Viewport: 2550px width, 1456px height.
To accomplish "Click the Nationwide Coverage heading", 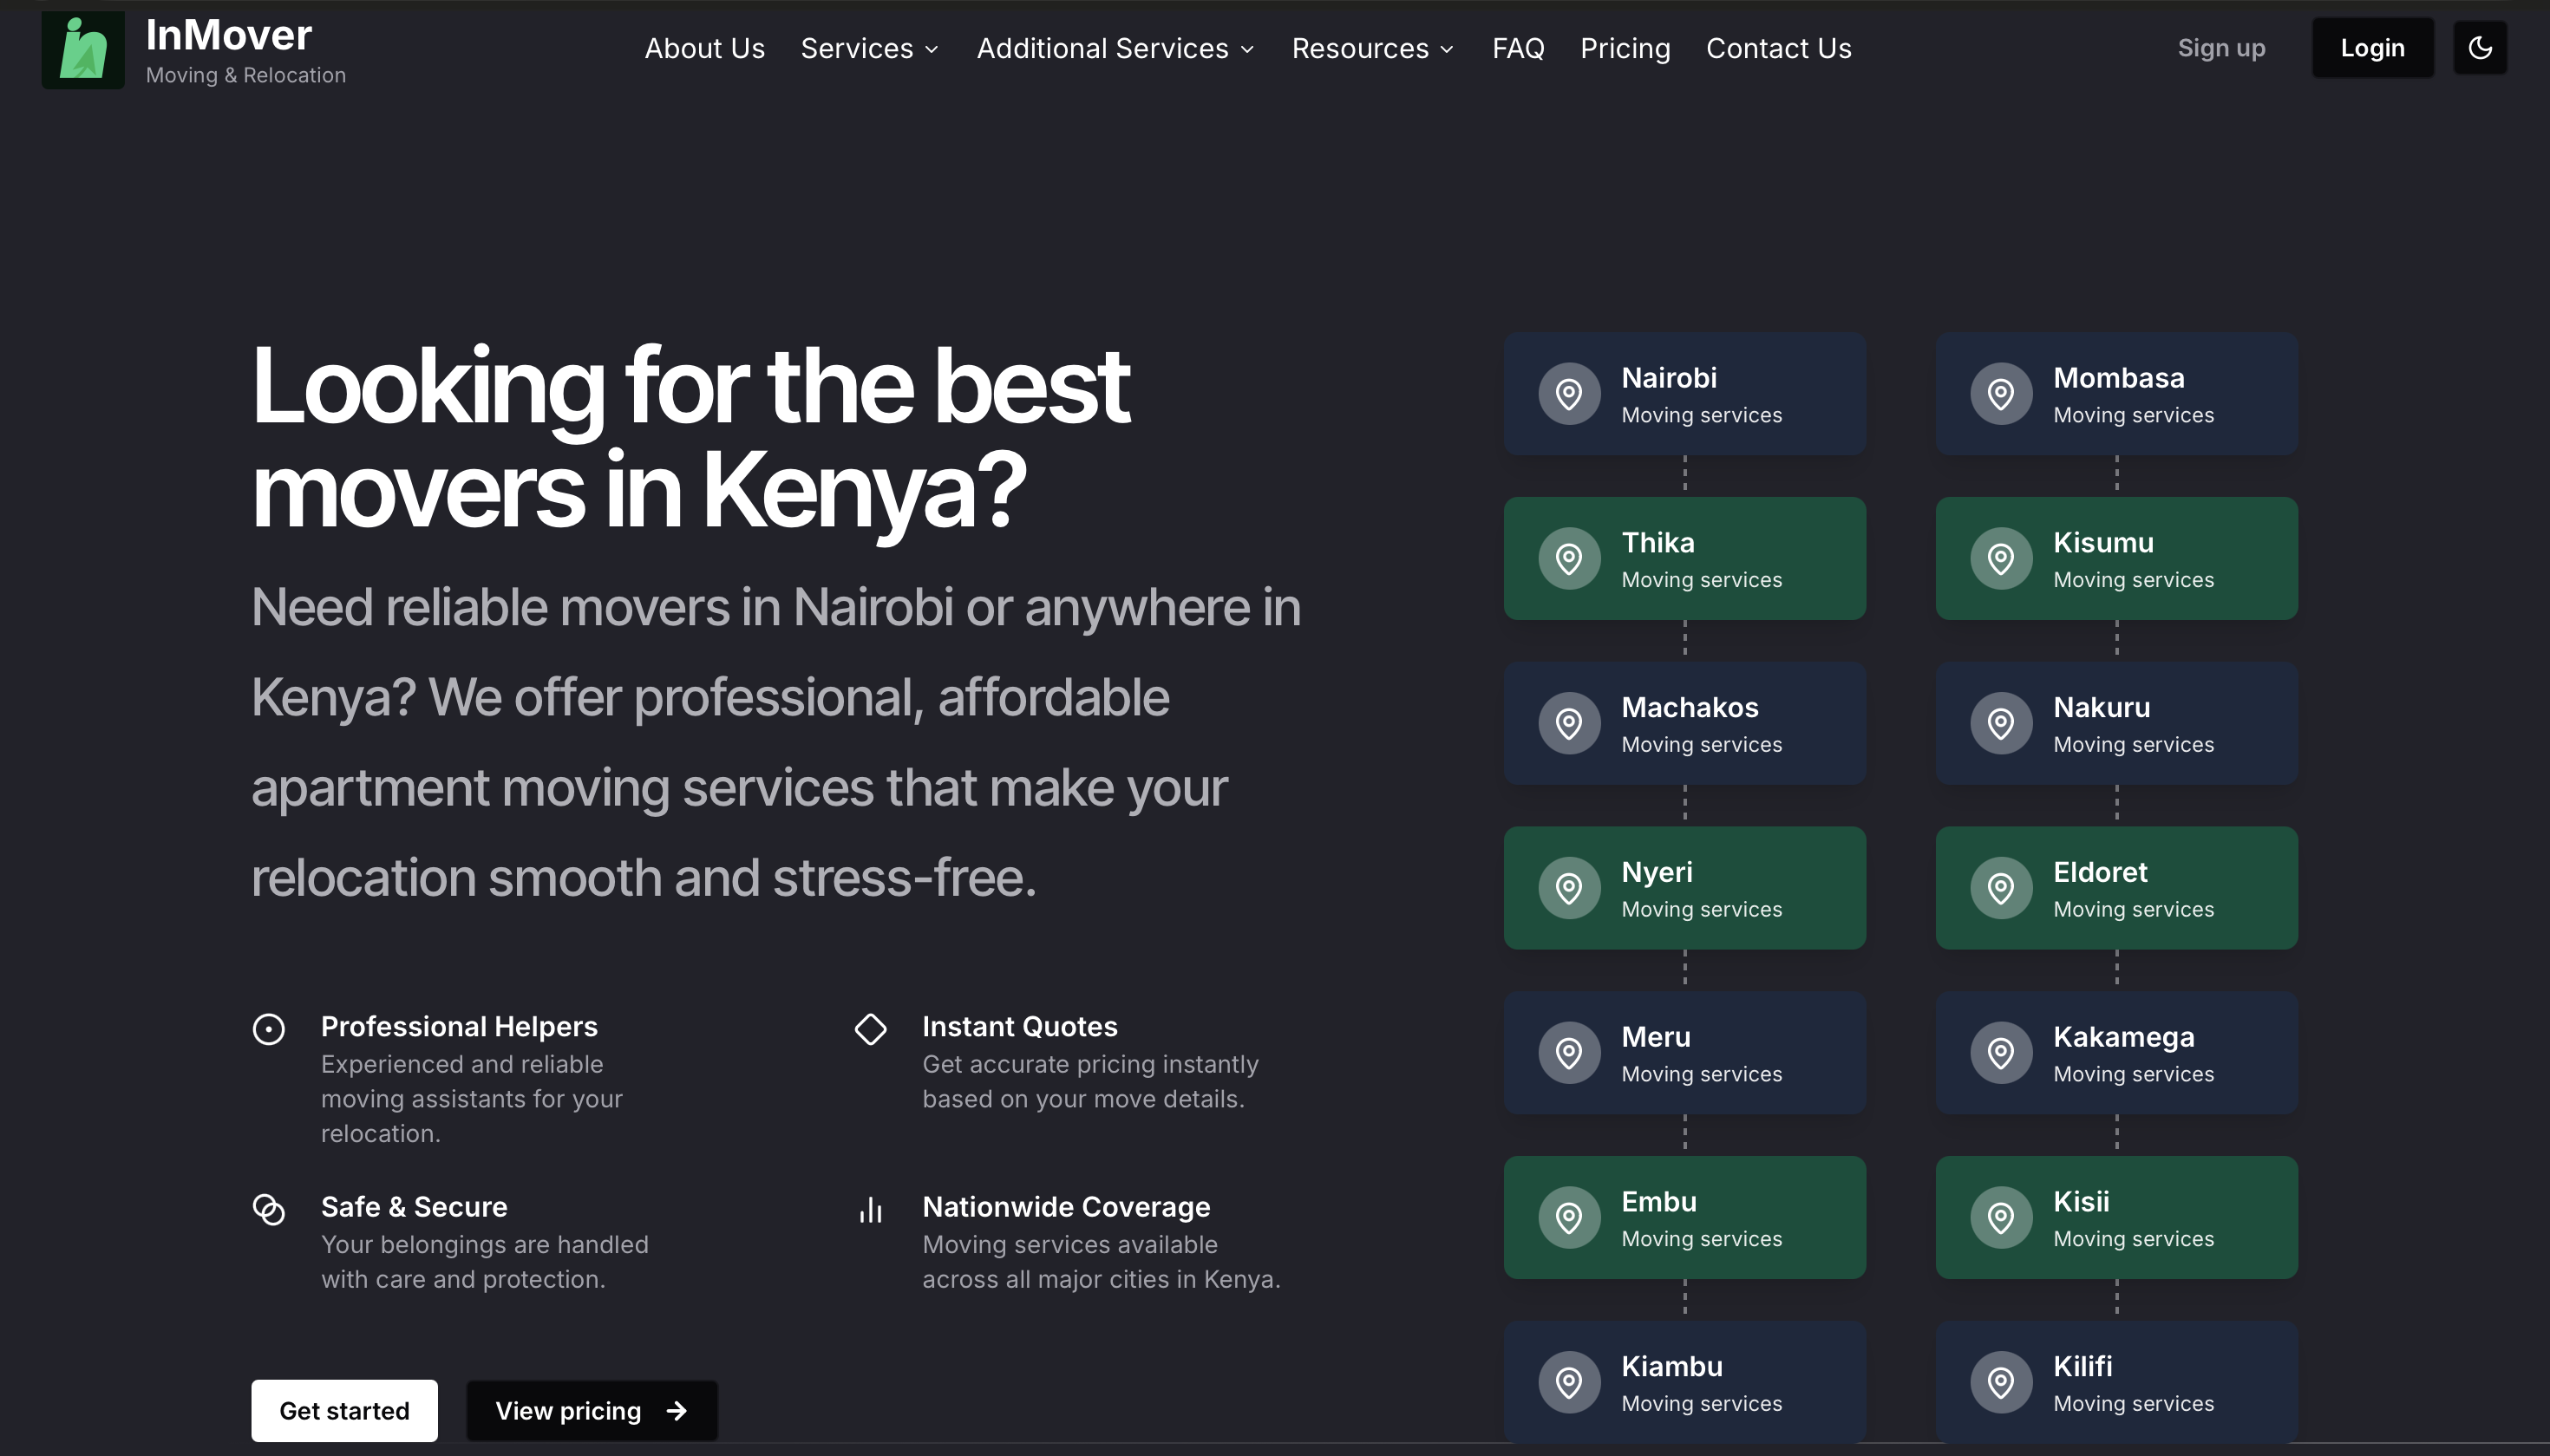I will 1066,1207.
